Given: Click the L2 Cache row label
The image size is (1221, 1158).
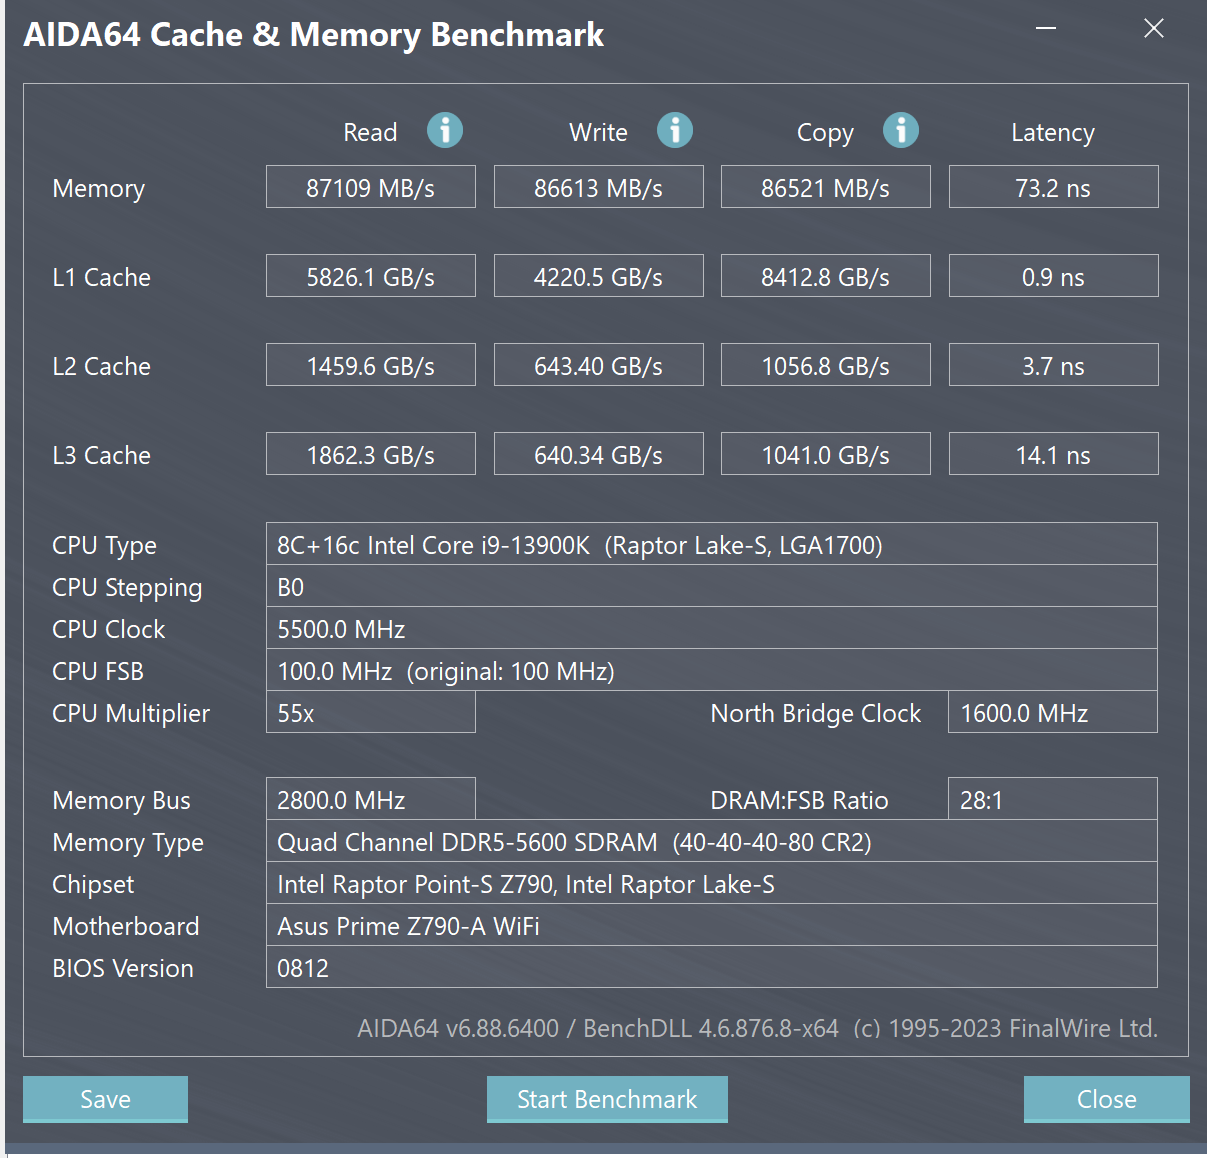Looking at the screenshot, I should click(x=101, y=366).
